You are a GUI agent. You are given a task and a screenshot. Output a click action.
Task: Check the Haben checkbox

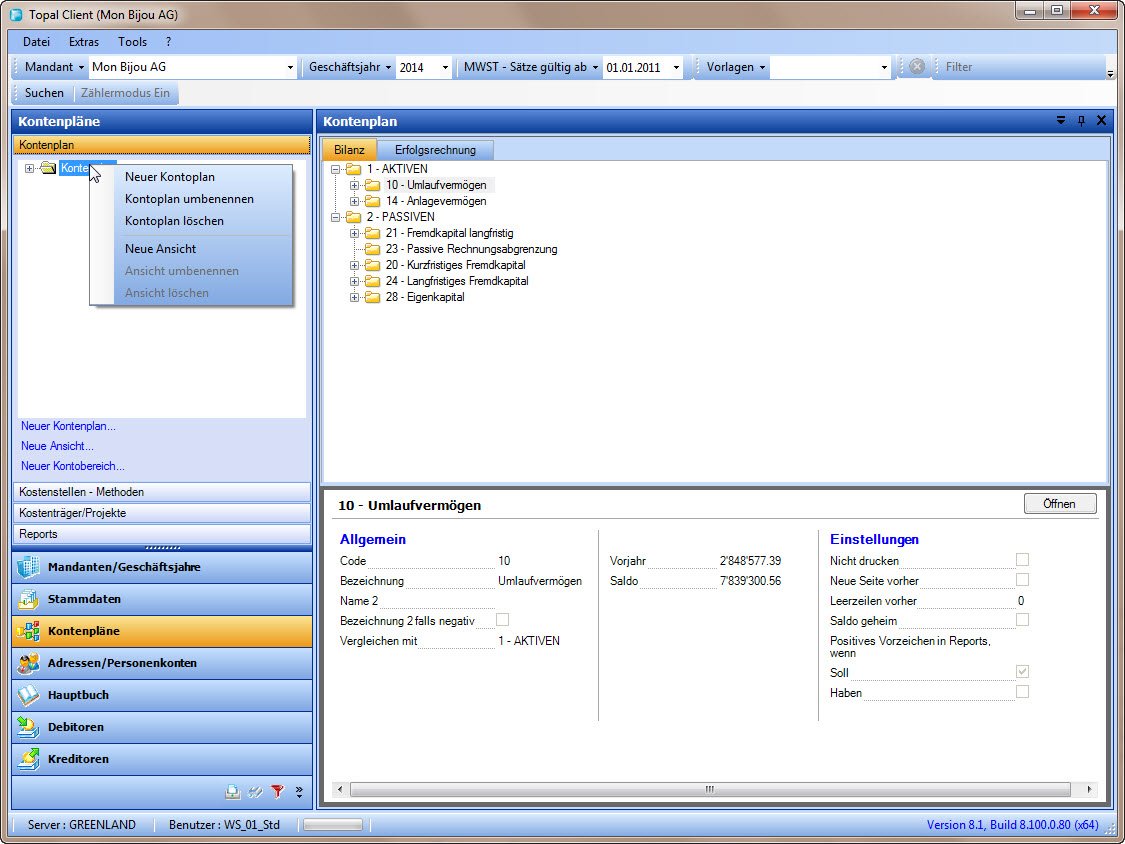[1022, 692]
